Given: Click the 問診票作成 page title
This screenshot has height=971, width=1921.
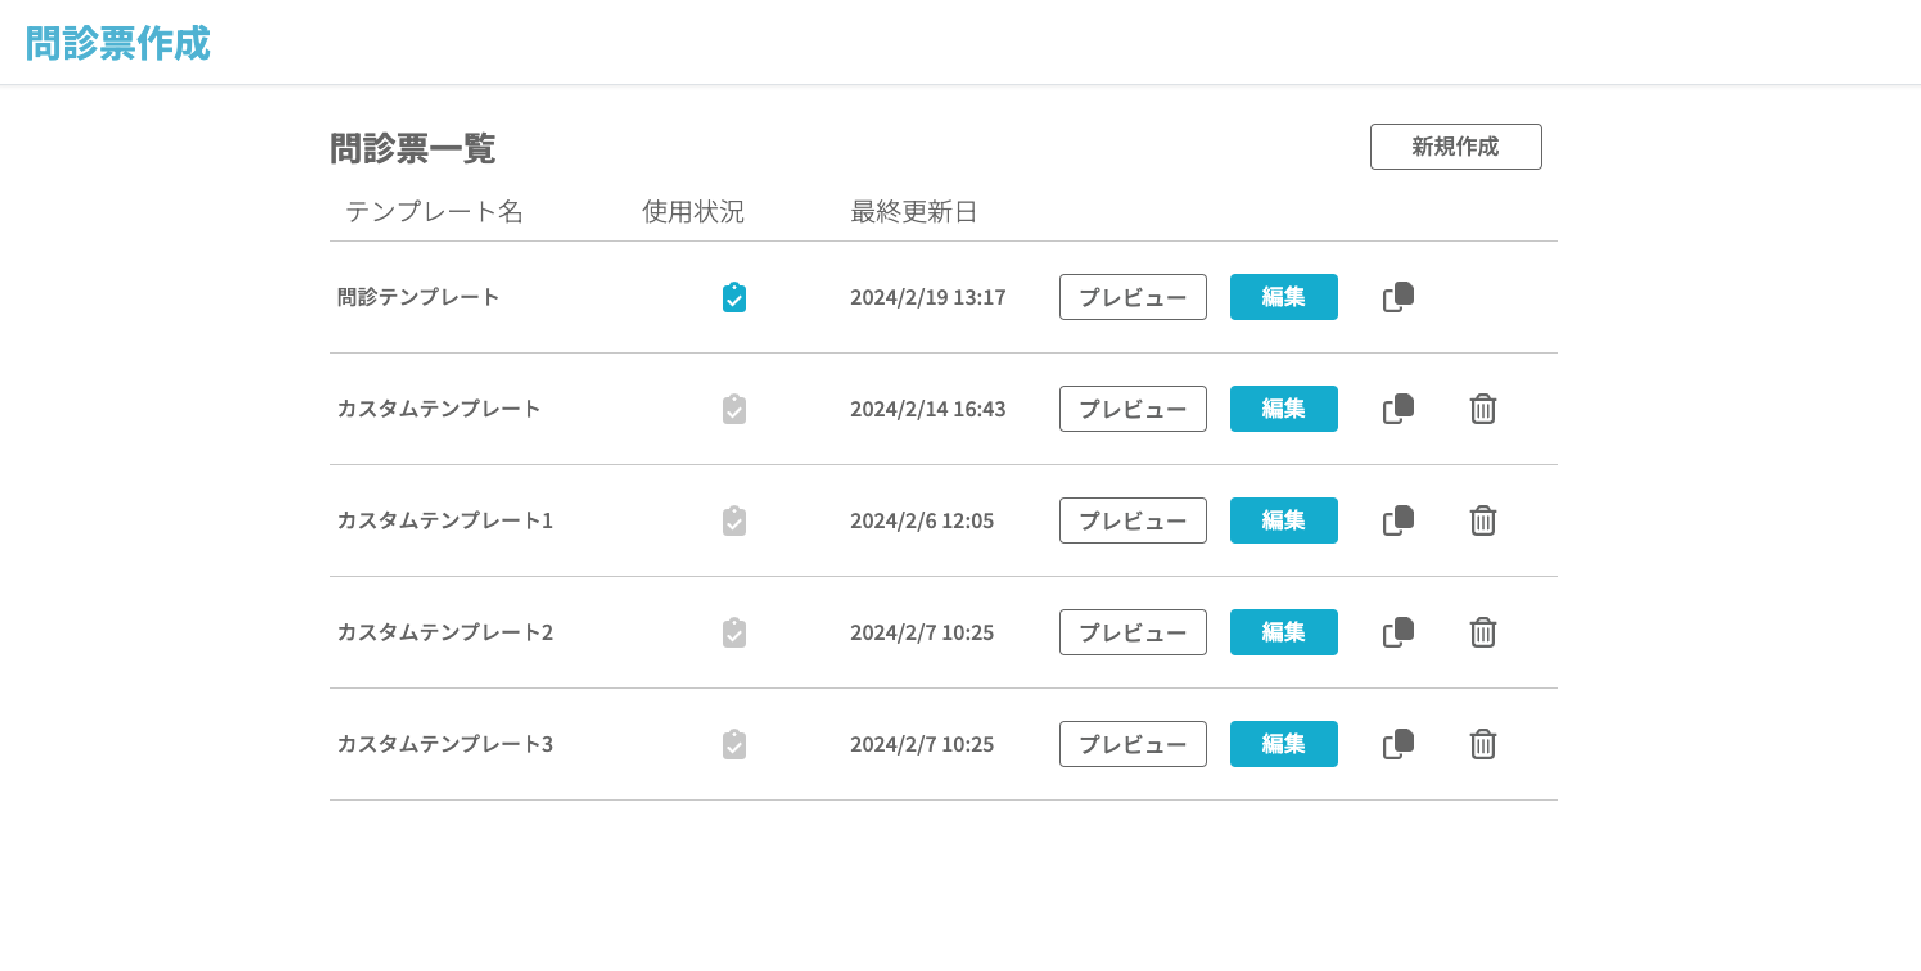Looking at the screenshot, I should [118, 43].
